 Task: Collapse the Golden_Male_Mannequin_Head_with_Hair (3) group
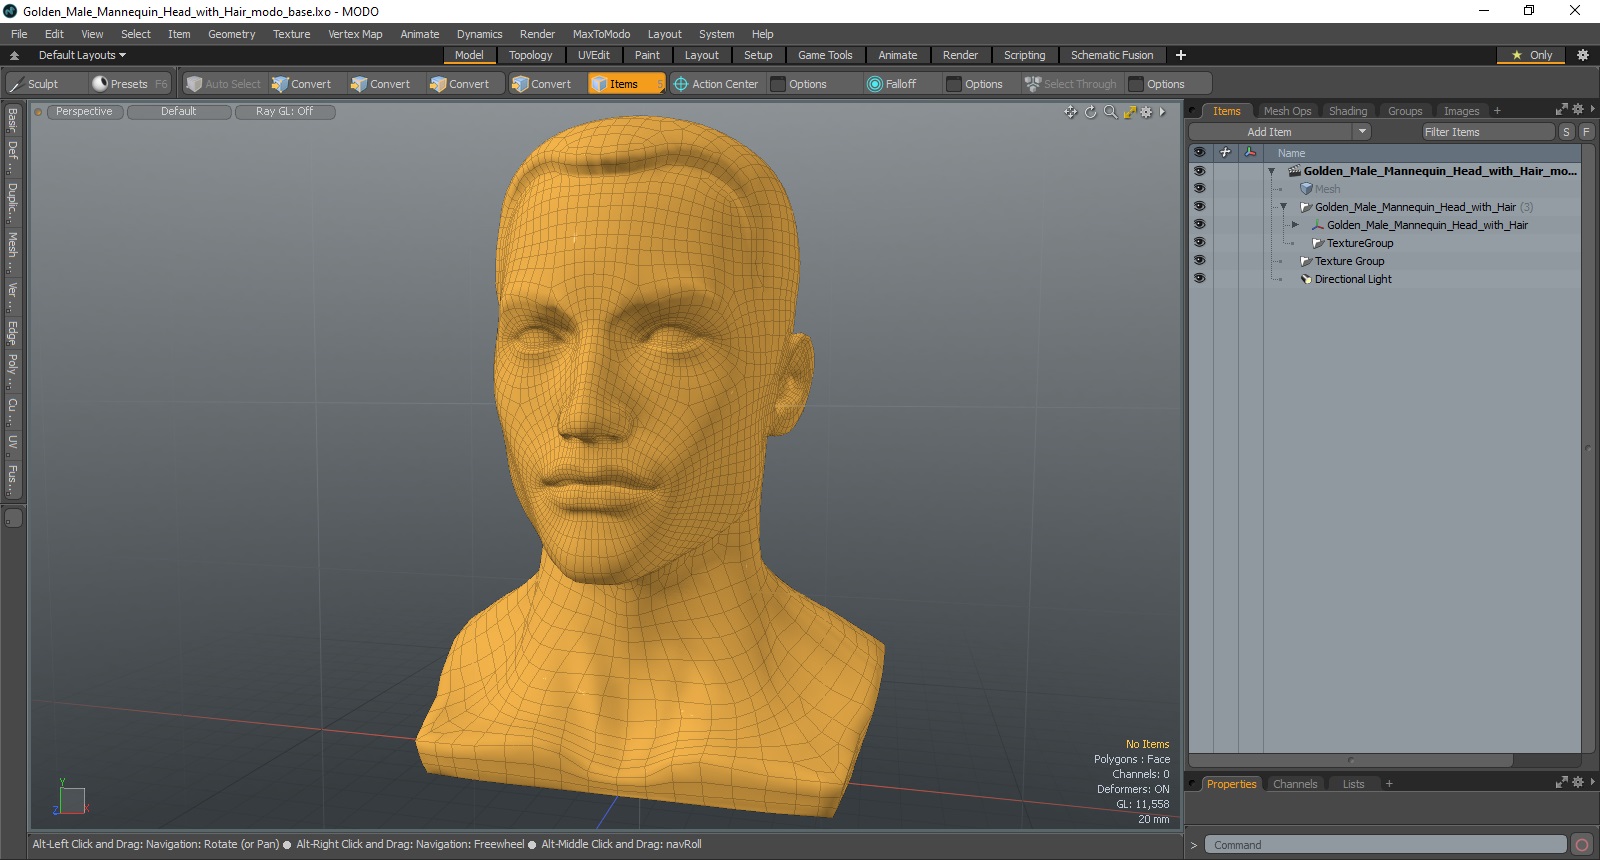coord(1284,207)
